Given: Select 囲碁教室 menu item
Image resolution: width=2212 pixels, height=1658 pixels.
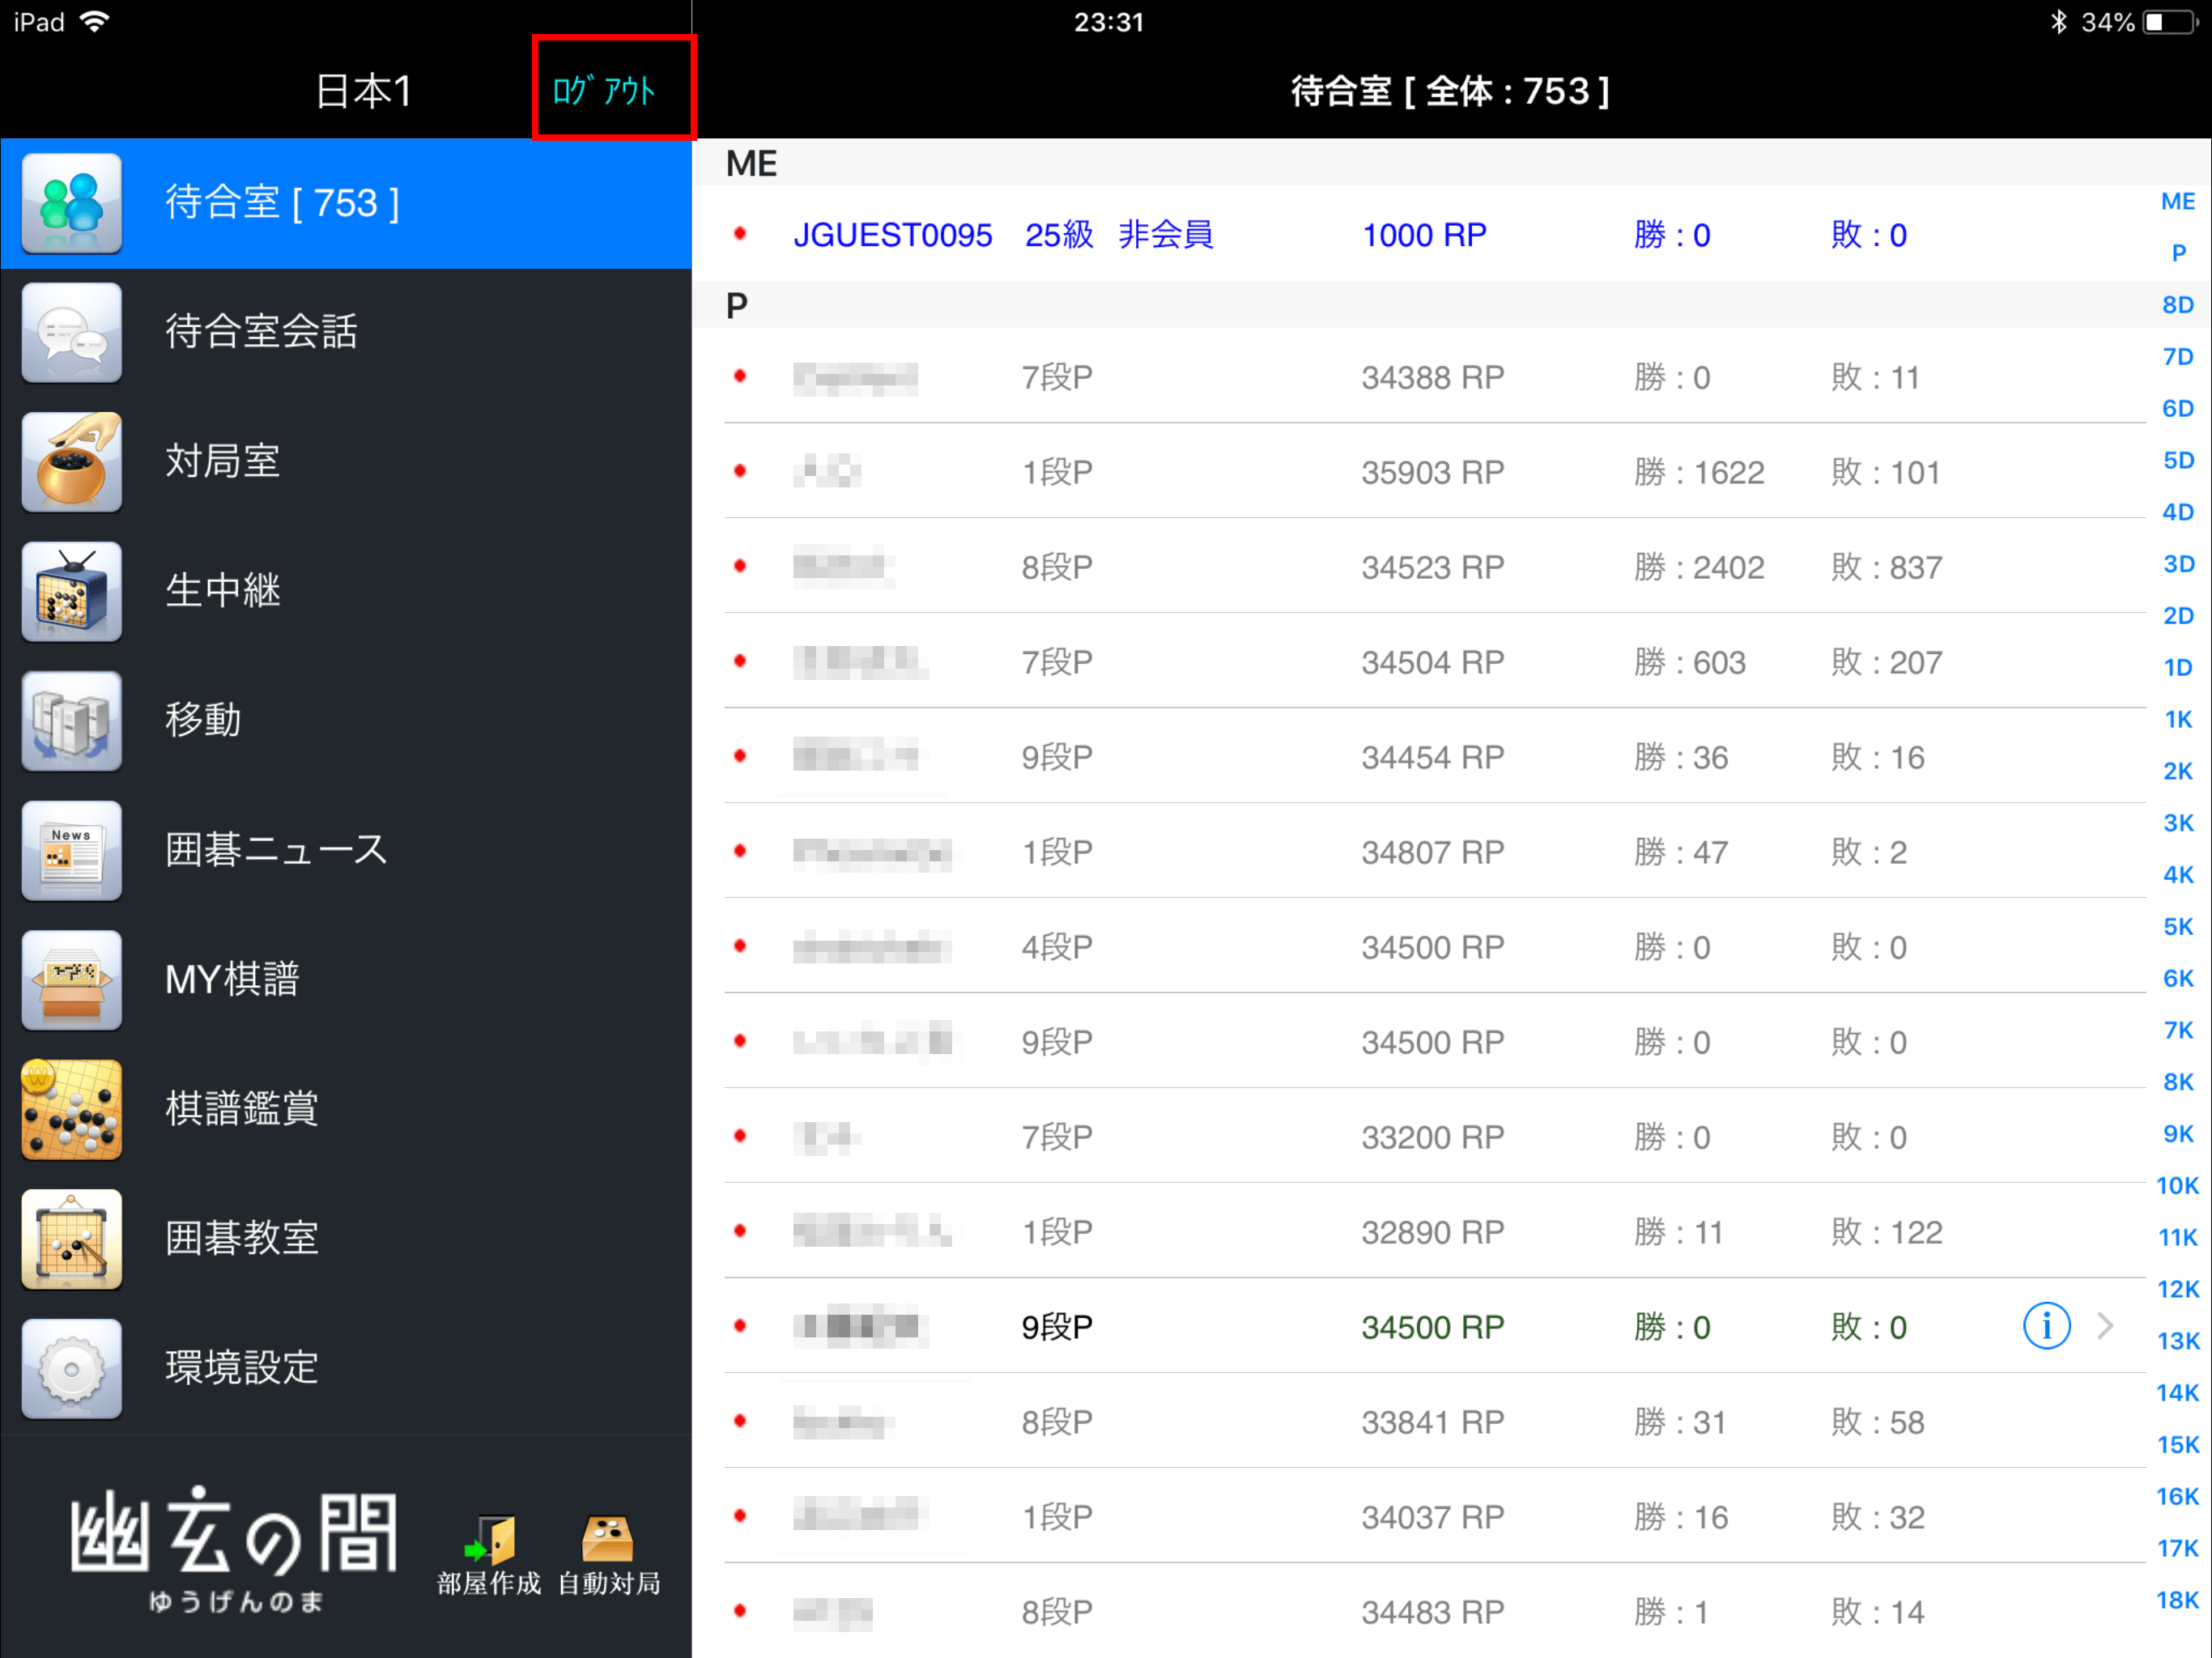Looking at the screenshot, I should (x=242, y=1238).
